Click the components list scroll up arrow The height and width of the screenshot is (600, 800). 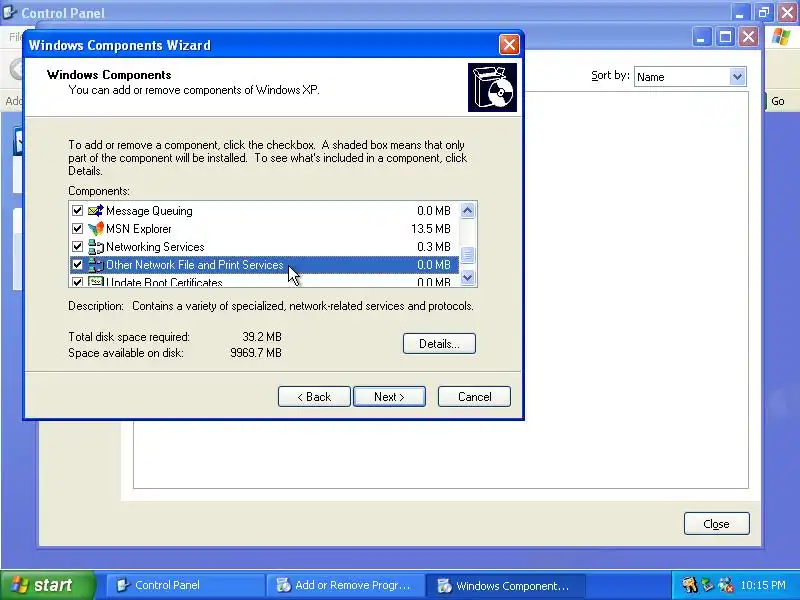pyautogui.click(x=467, y=211)
